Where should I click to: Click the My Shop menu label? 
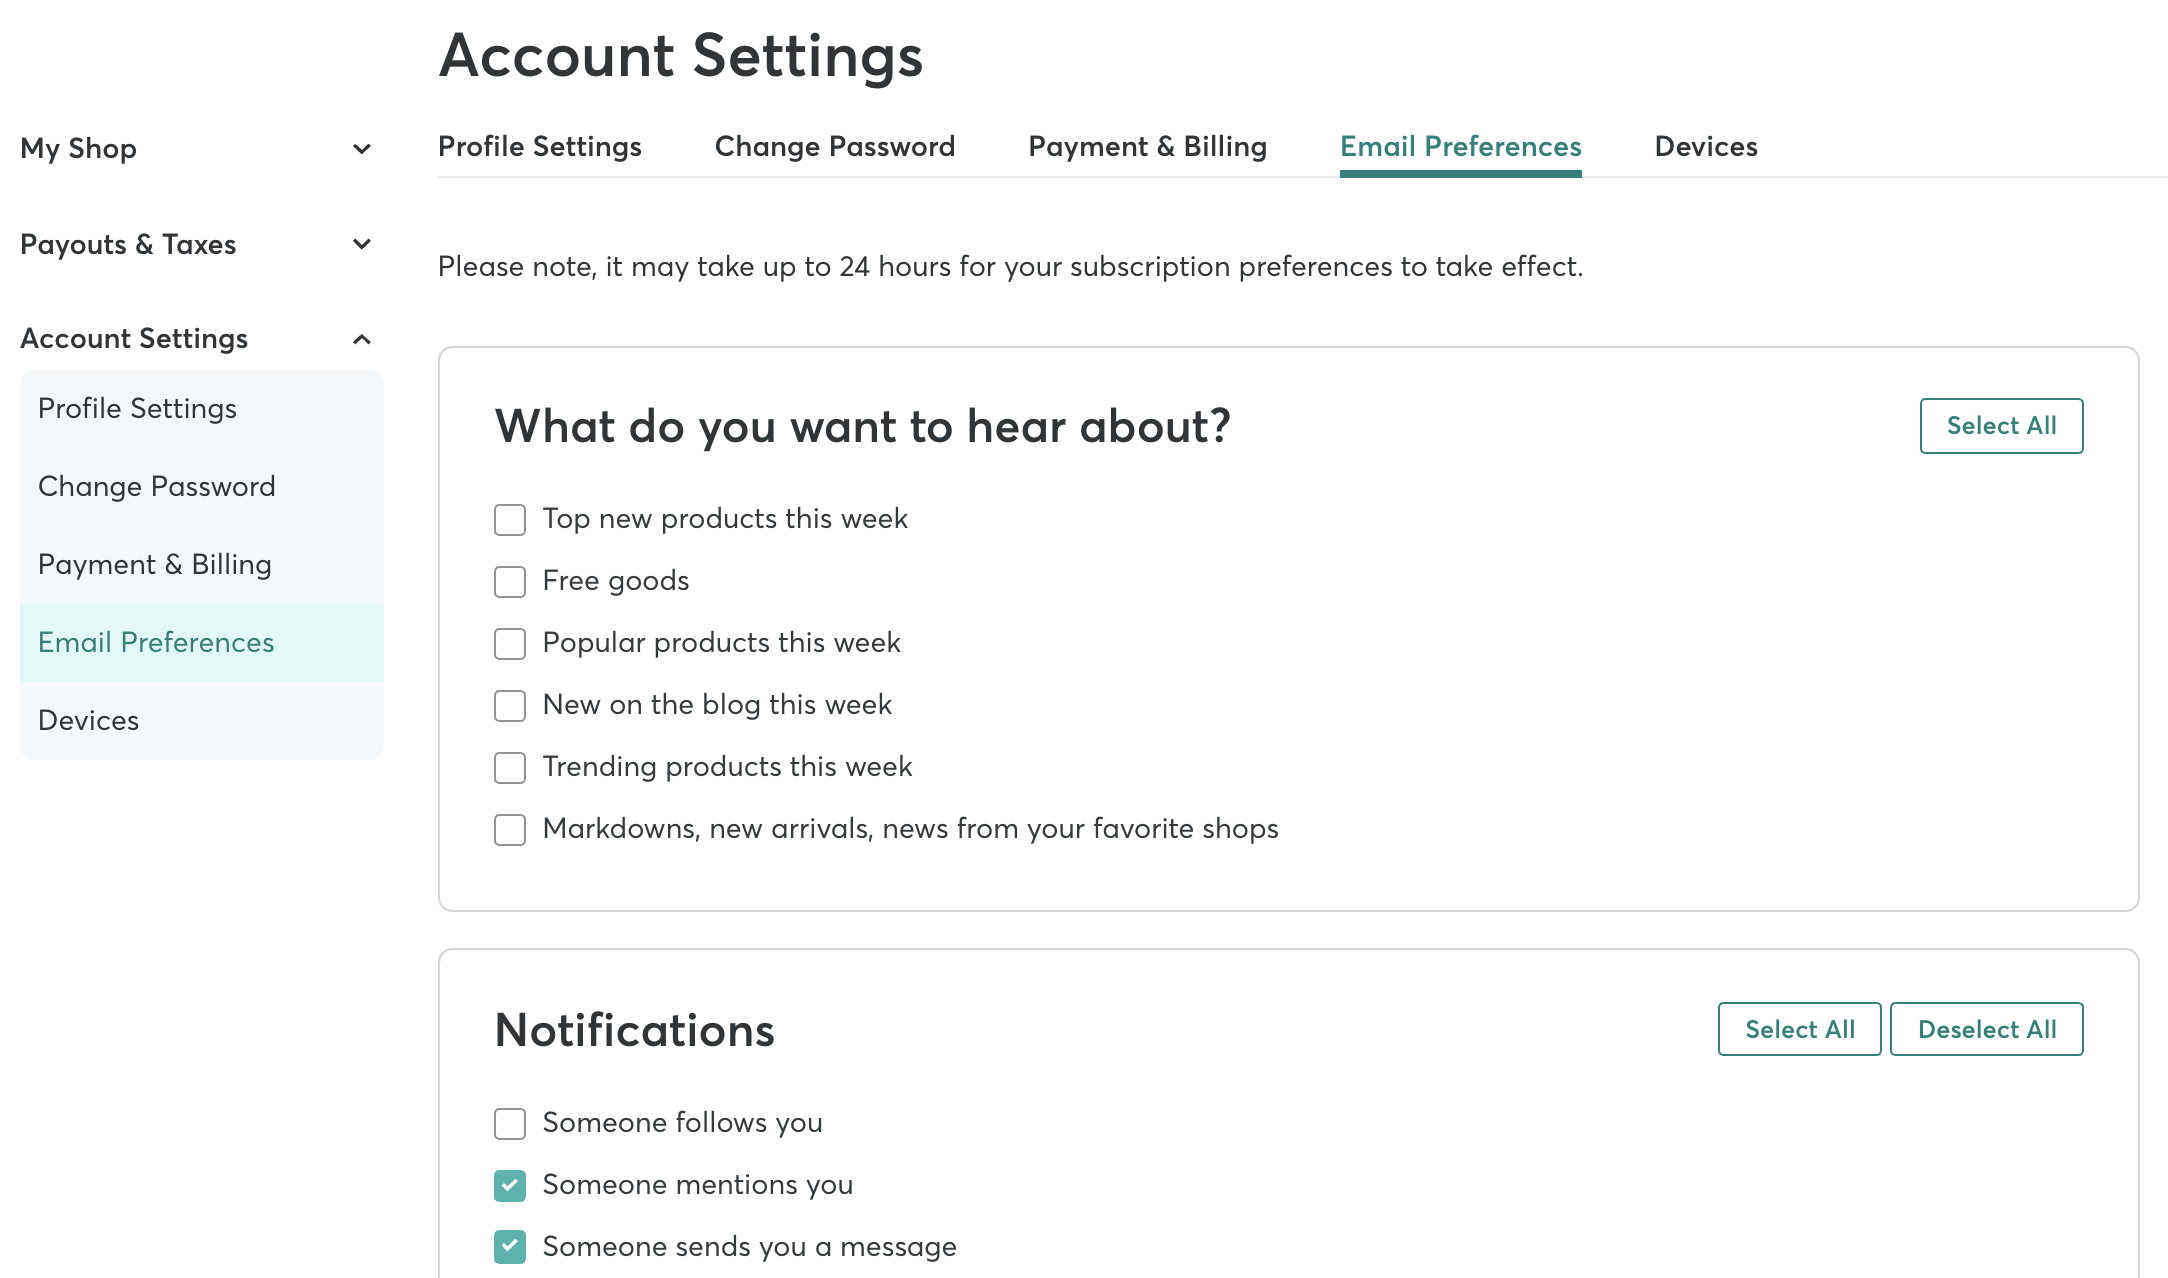point(78,149)
